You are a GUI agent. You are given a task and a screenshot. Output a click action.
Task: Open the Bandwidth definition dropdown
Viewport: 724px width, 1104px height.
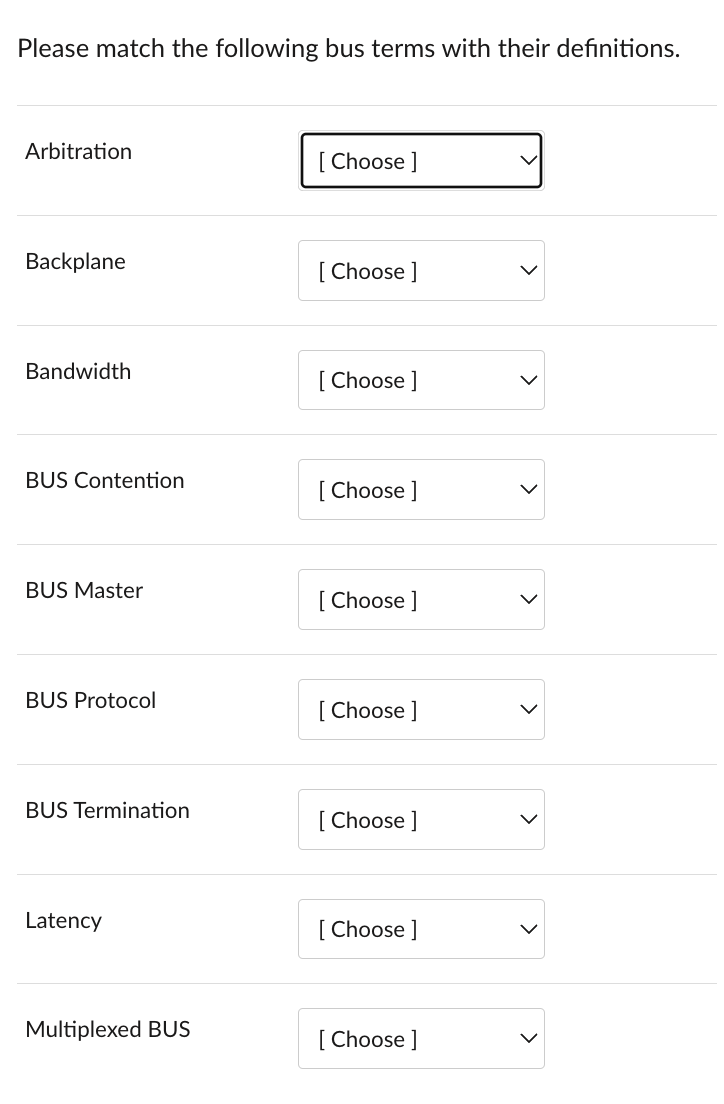pos(421,380)
